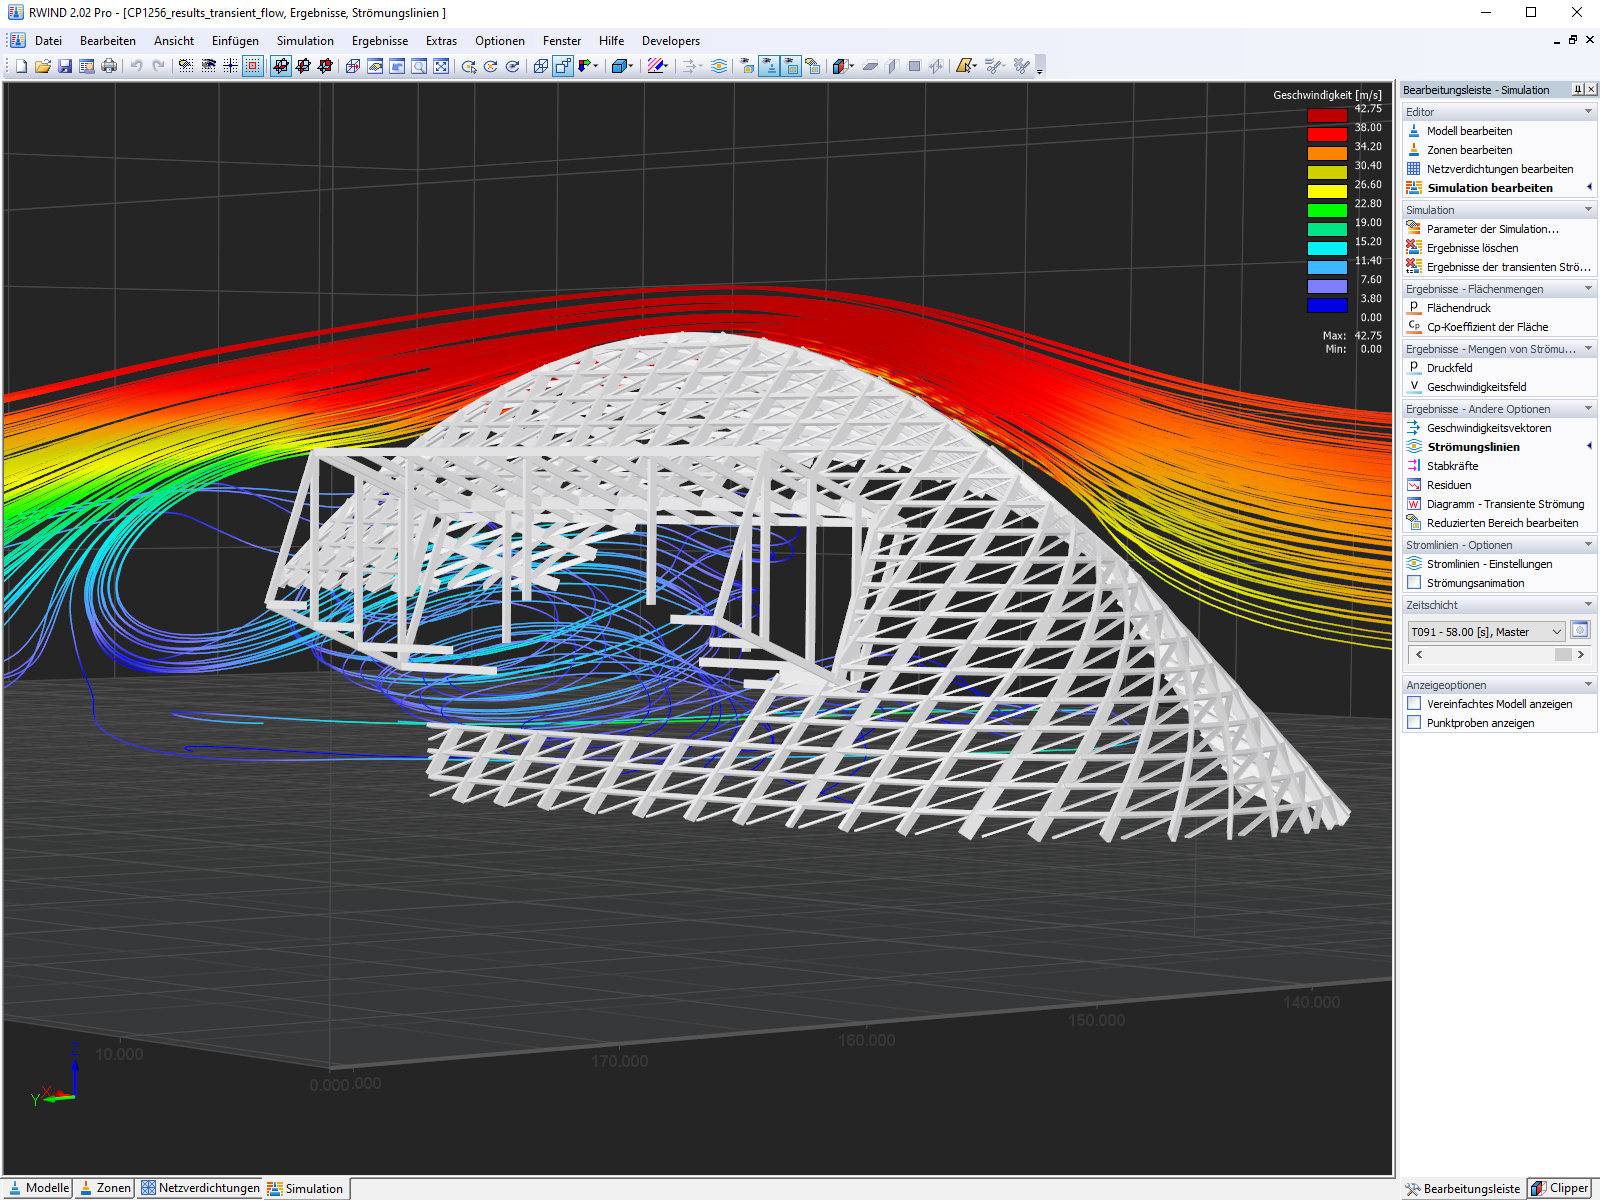
Task: Click Geschwindigkeitsvektoren in results panel
Action: [1489, 428]
